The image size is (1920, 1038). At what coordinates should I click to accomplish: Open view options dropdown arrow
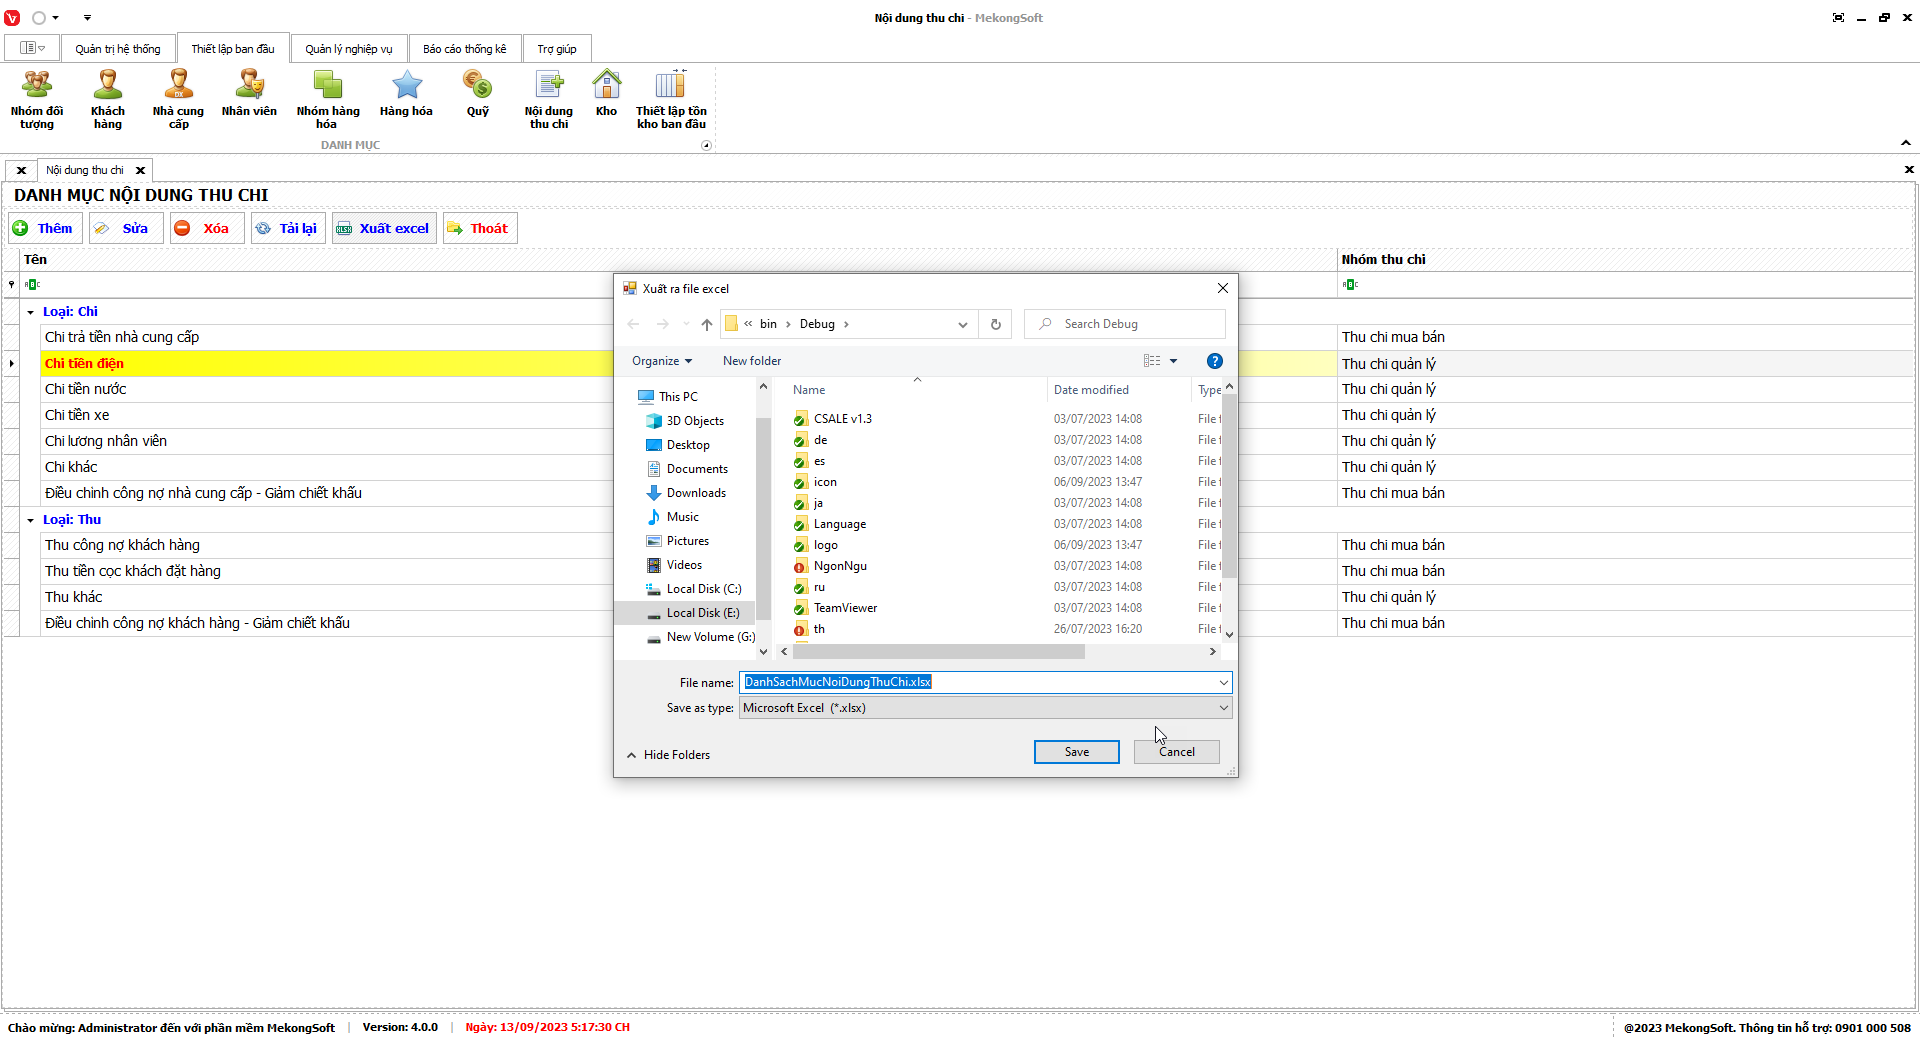click(1174, 361)
